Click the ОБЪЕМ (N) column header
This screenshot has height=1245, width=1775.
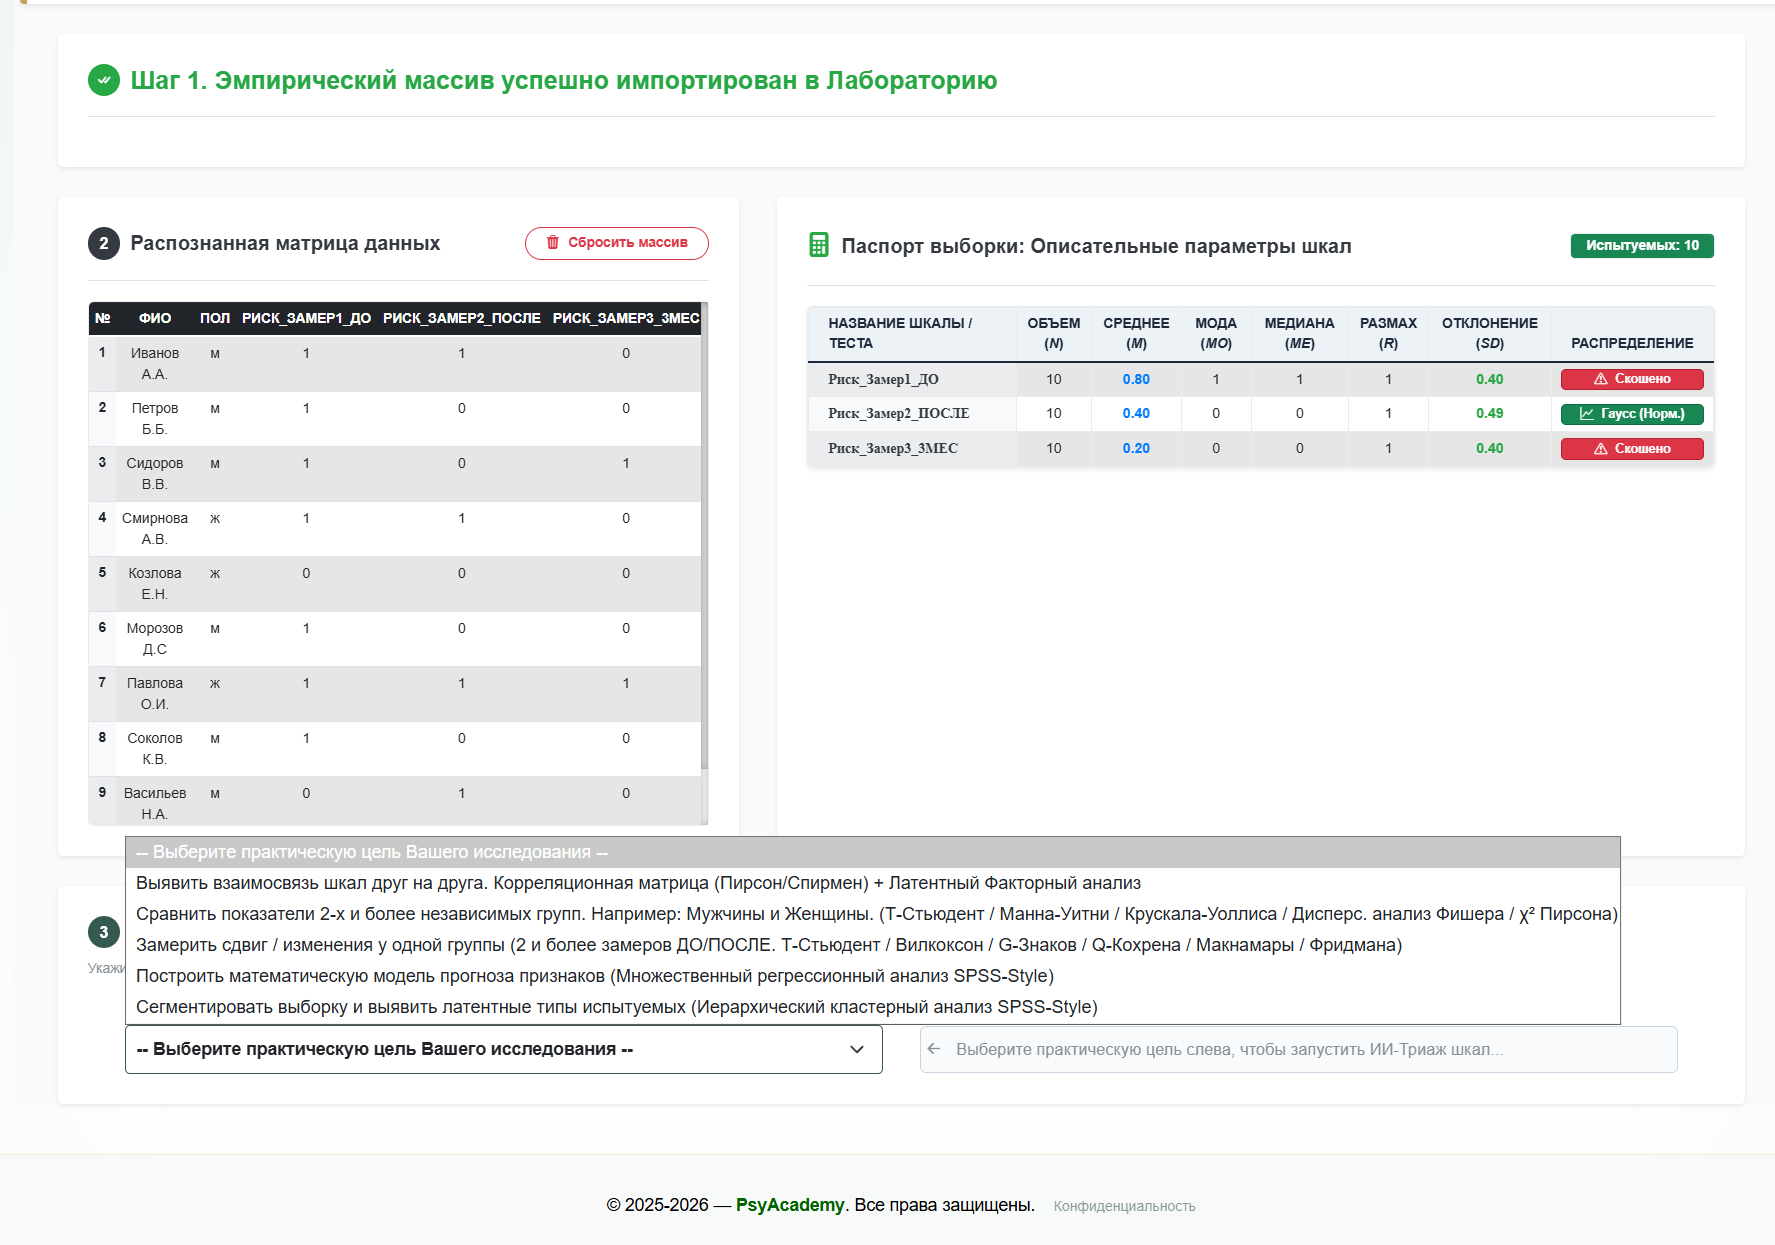point(1054,333)
